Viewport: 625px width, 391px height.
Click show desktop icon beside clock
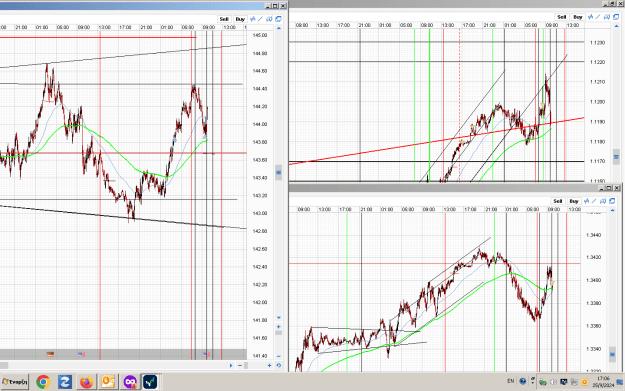[620, 382]
